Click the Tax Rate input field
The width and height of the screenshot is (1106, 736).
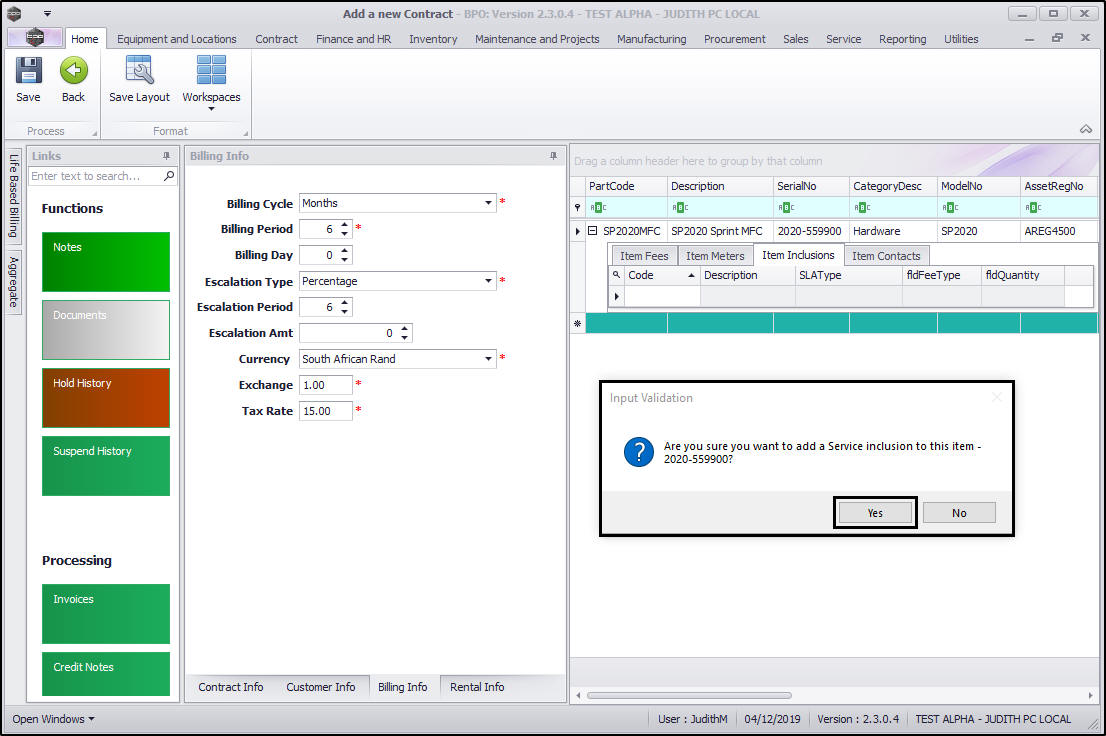325,411
